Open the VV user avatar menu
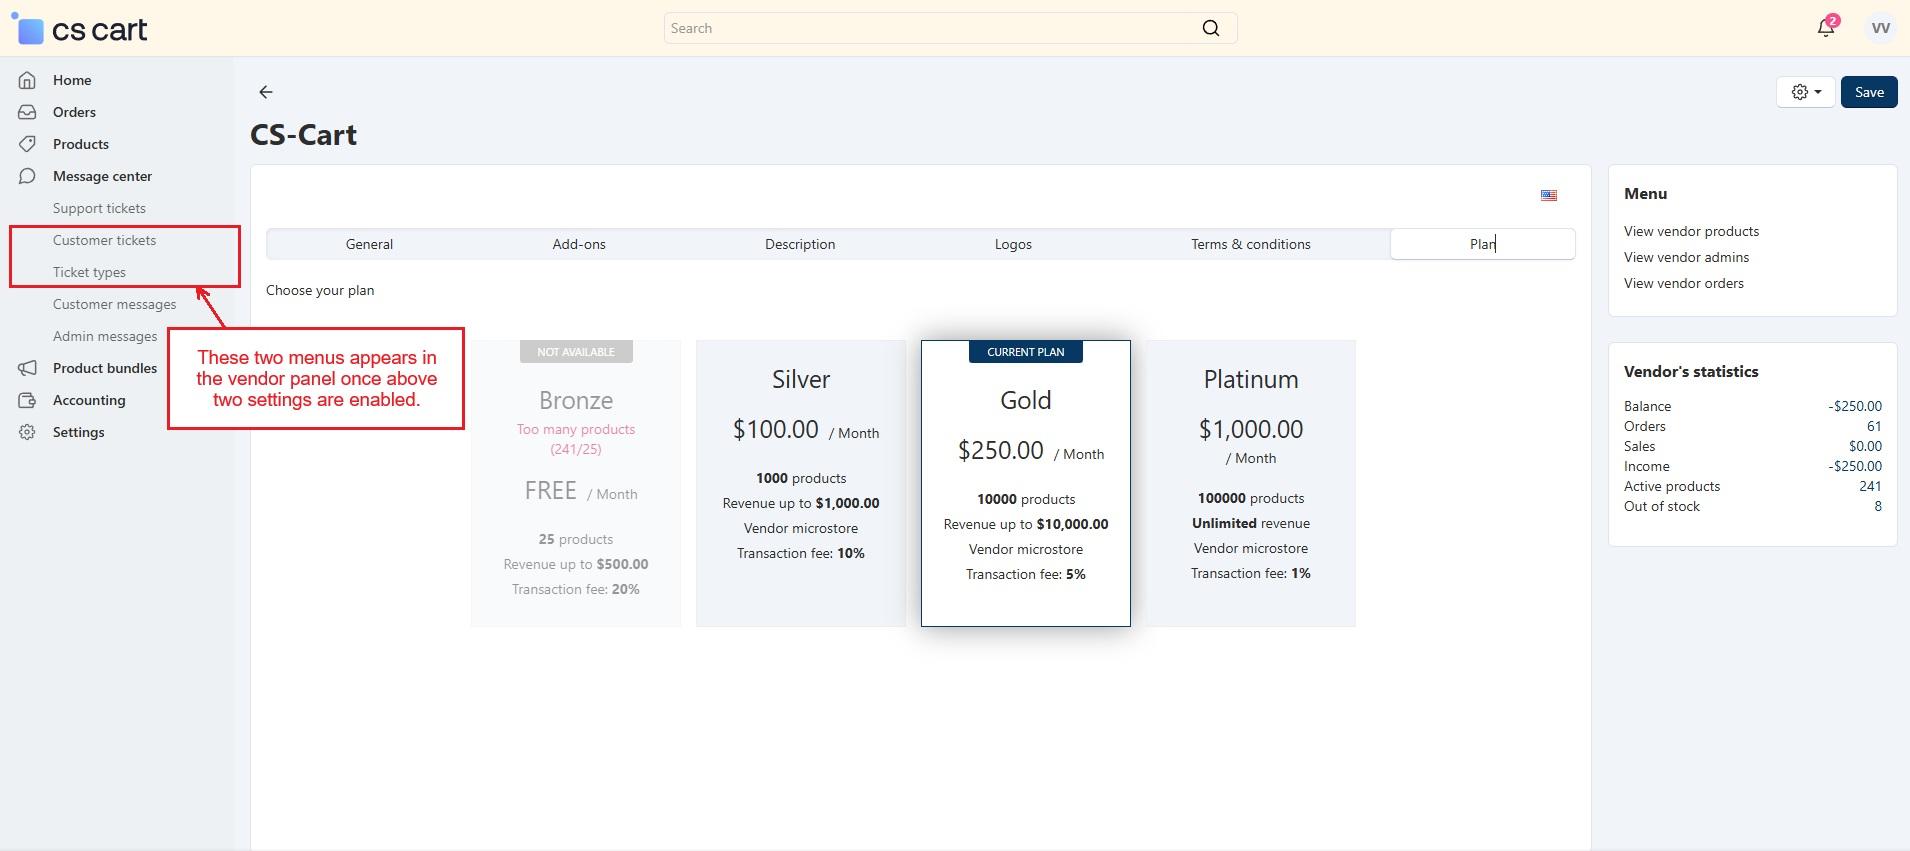 [x=1879, y=28]
